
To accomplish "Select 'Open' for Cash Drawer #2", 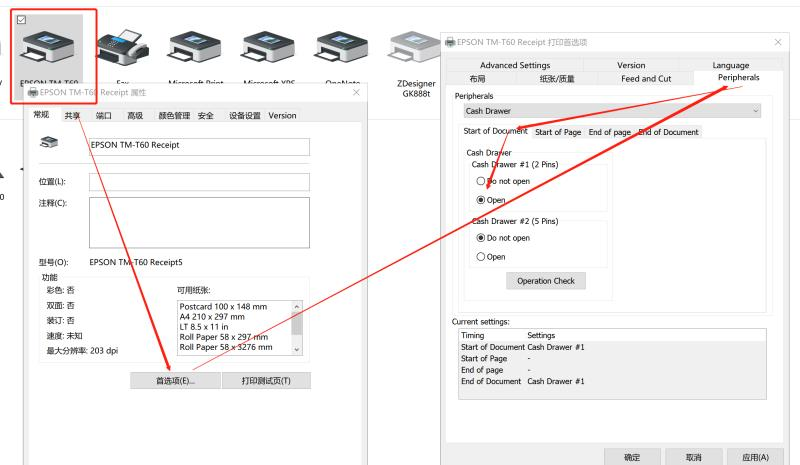I will [481, 257].
